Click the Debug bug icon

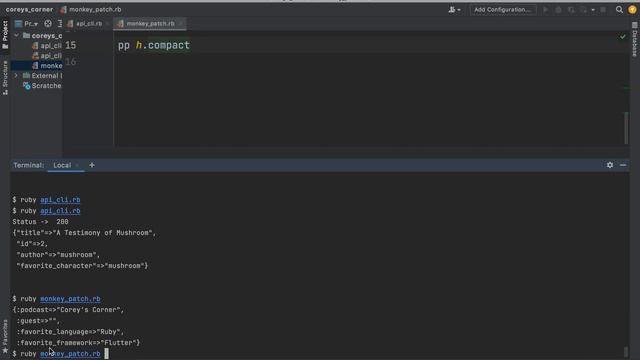pos(558,9)
